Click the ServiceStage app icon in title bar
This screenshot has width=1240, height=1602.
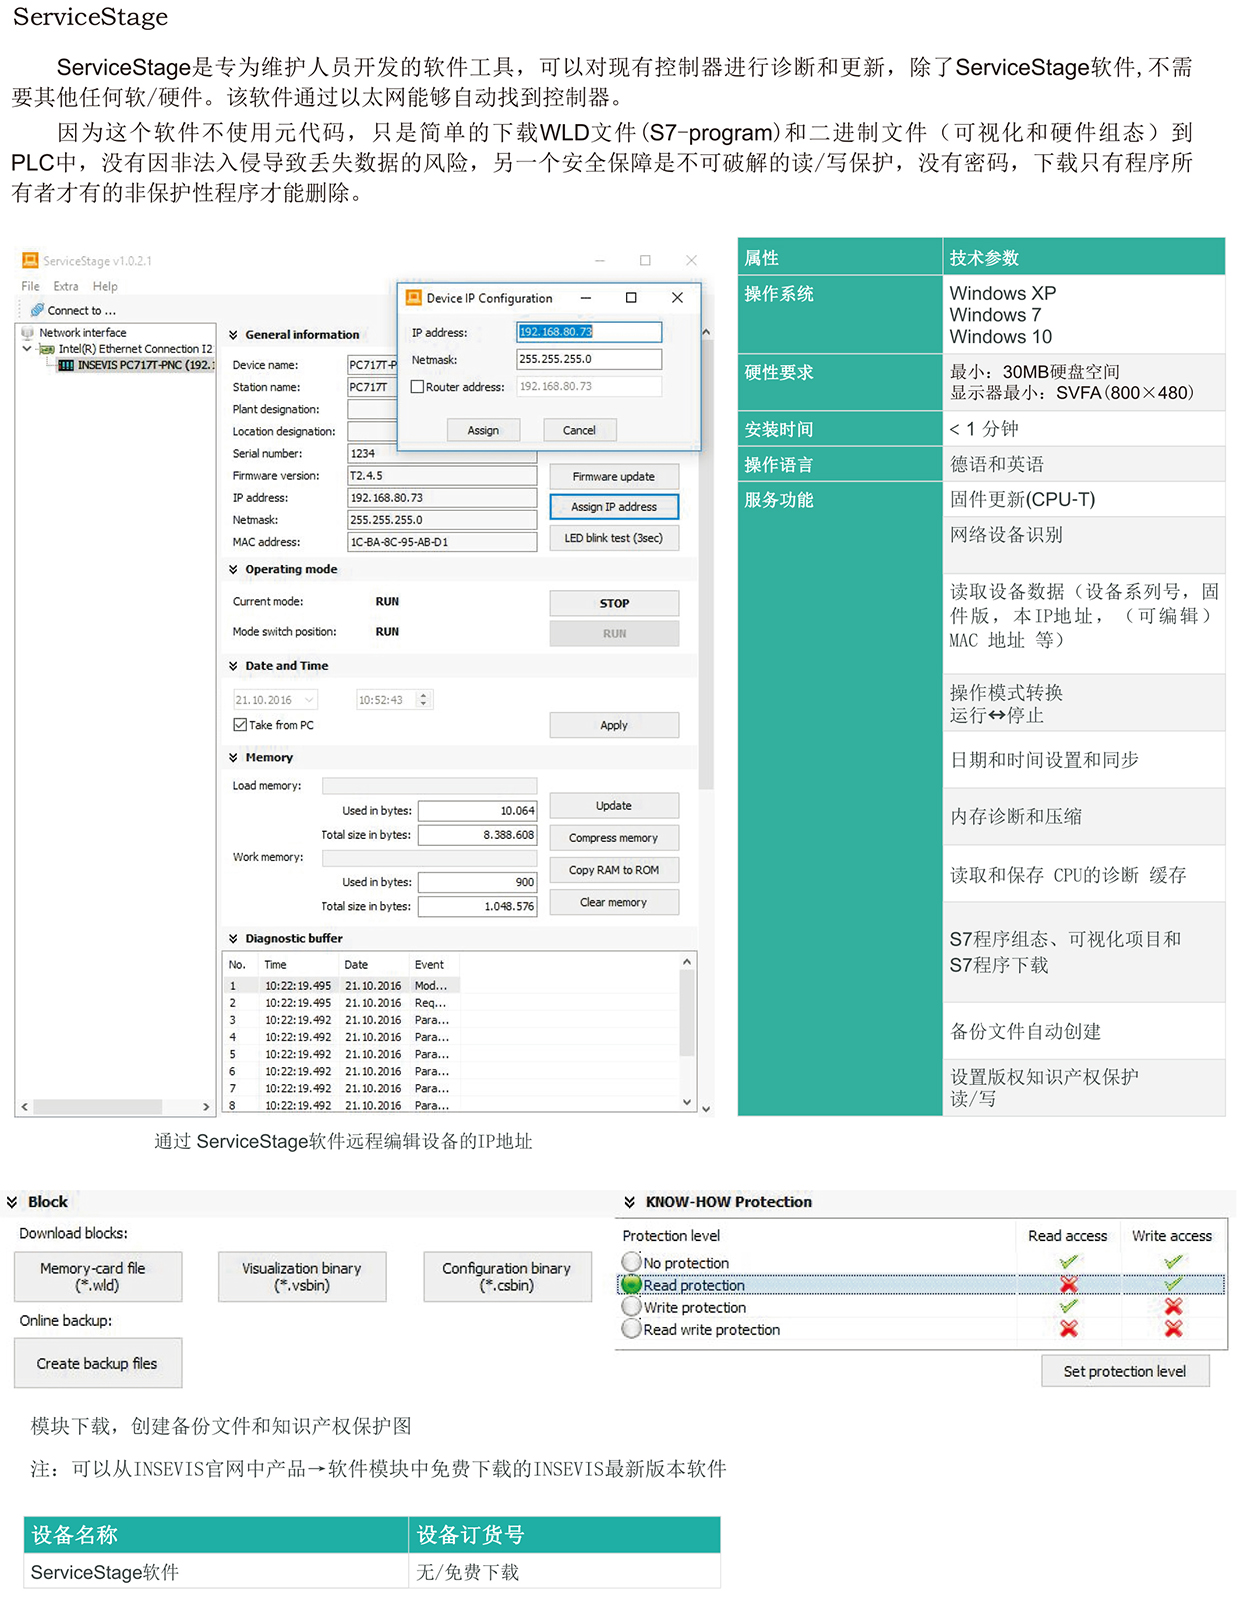[x=30, y=260]
